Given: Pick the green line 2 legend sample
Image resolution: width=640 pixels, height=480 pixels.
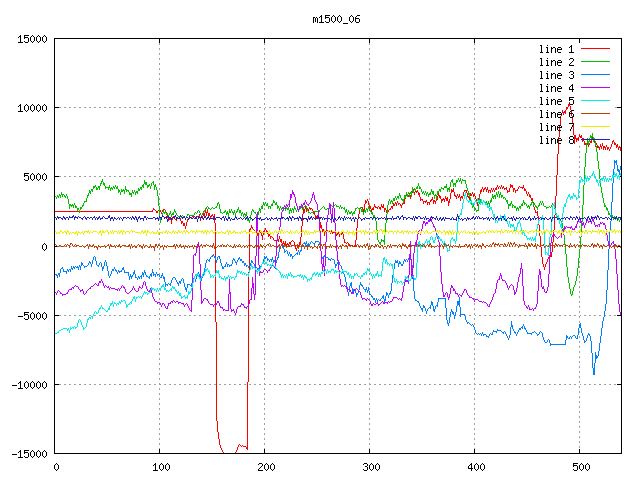Looking at the screenshot, I should 595,62.
